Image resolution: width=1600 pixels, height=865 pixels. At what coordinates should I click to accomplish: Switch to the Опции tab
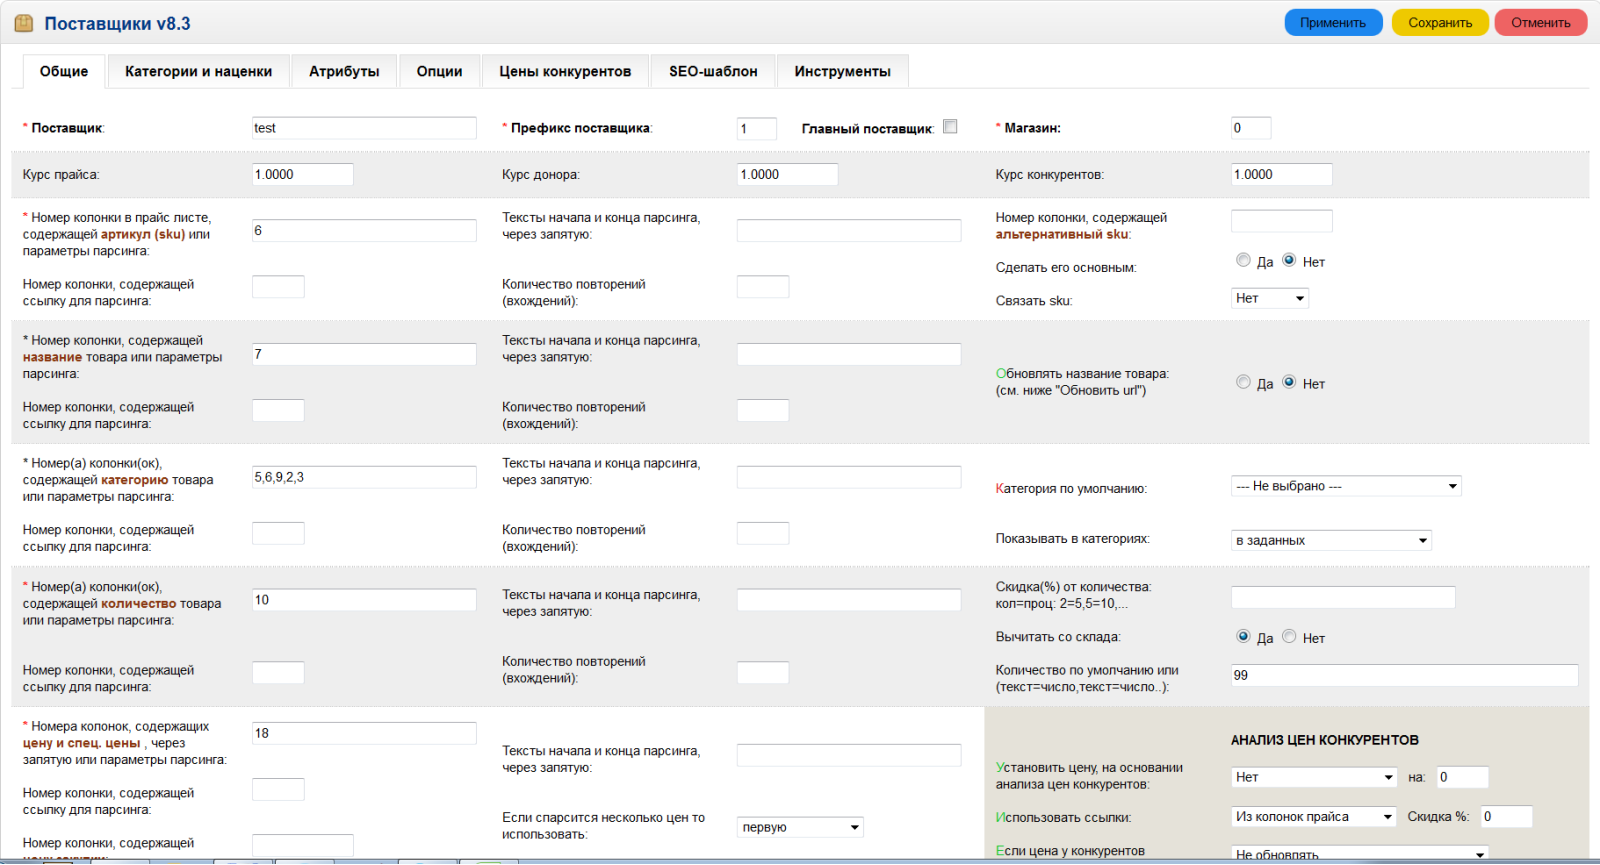tap(439, 71)
